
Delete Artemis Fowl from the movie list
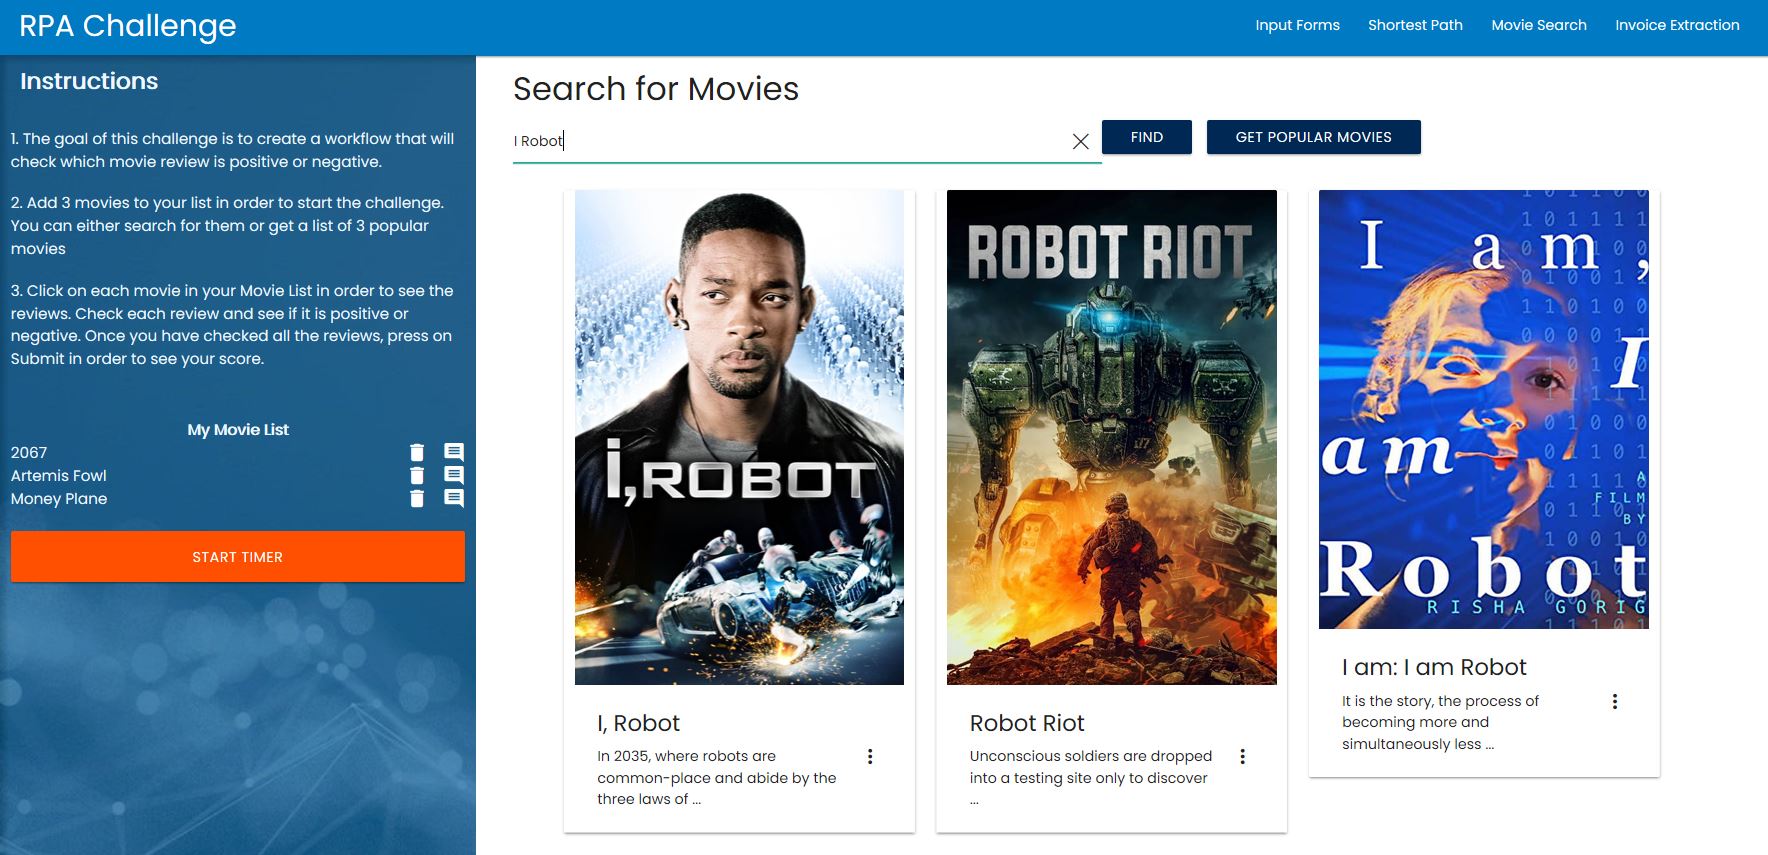[417, 476]
